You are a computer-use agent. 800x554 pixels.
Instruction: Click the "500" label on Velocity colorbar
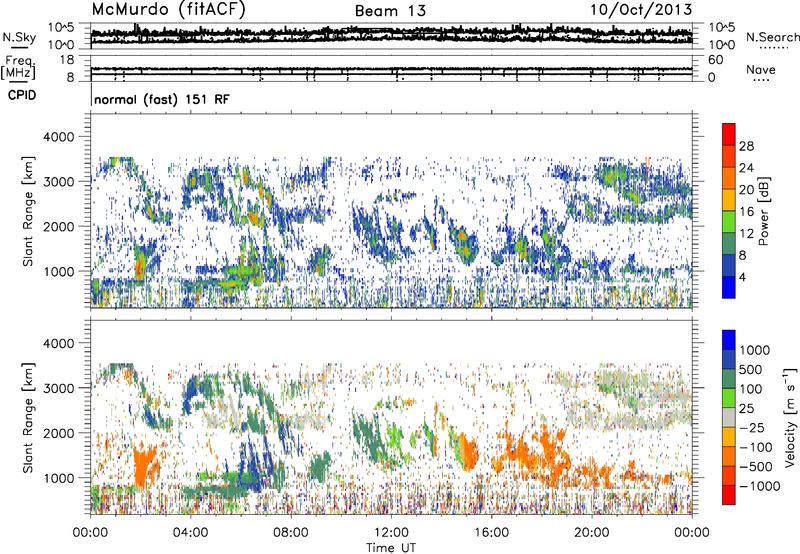751,369
